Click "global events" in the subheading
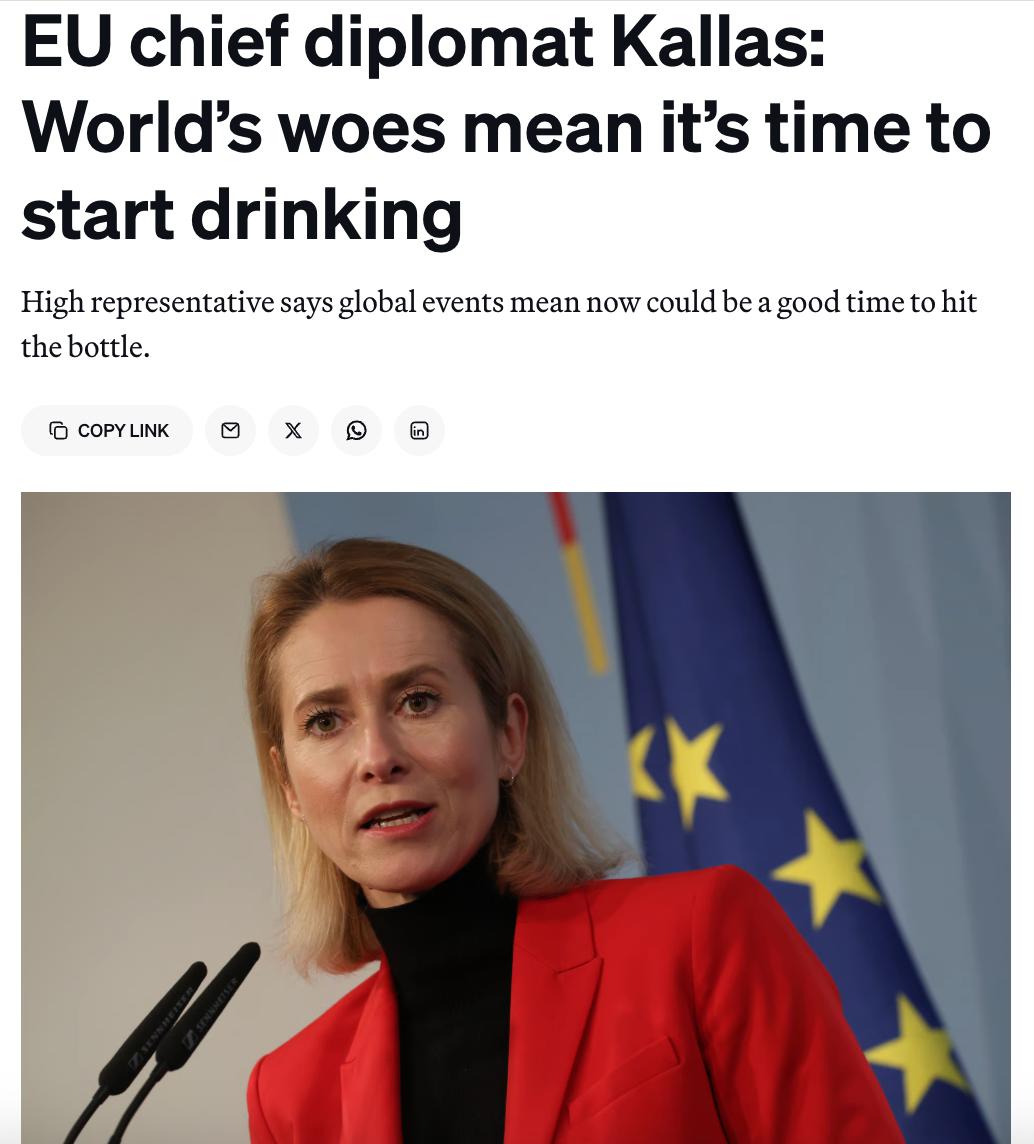This screenshot has width=1034, height=1144. click(420, 301)
